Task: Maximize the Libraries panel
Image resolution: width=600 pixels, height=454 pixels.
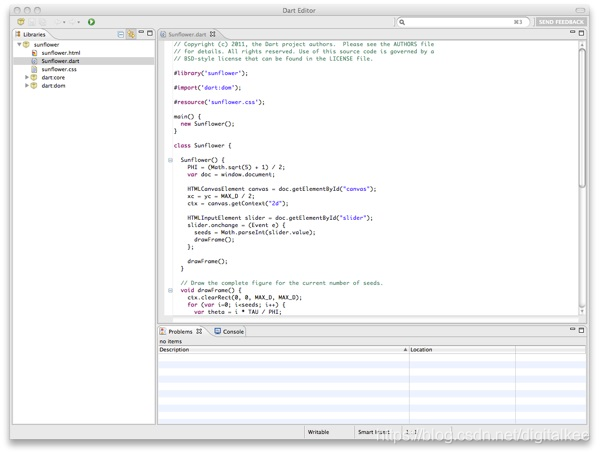Action: click(150, 33)
